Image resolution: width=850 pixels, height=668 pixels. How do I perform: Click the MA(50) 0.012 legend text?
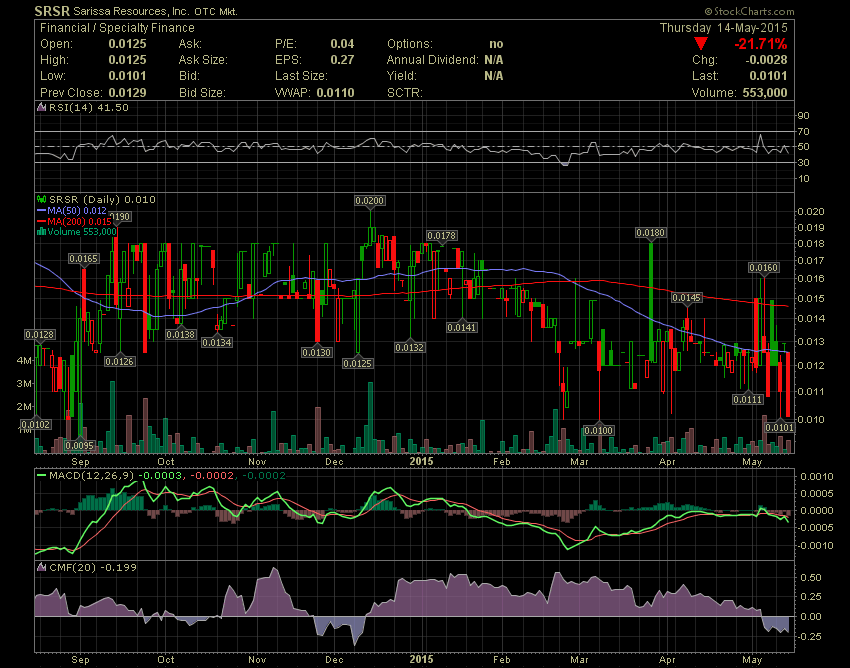(77, 210)
